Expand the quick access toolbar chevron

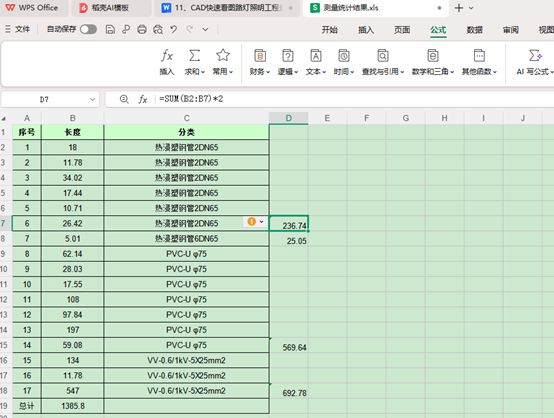pyautogui.click(x=205, y=29)
